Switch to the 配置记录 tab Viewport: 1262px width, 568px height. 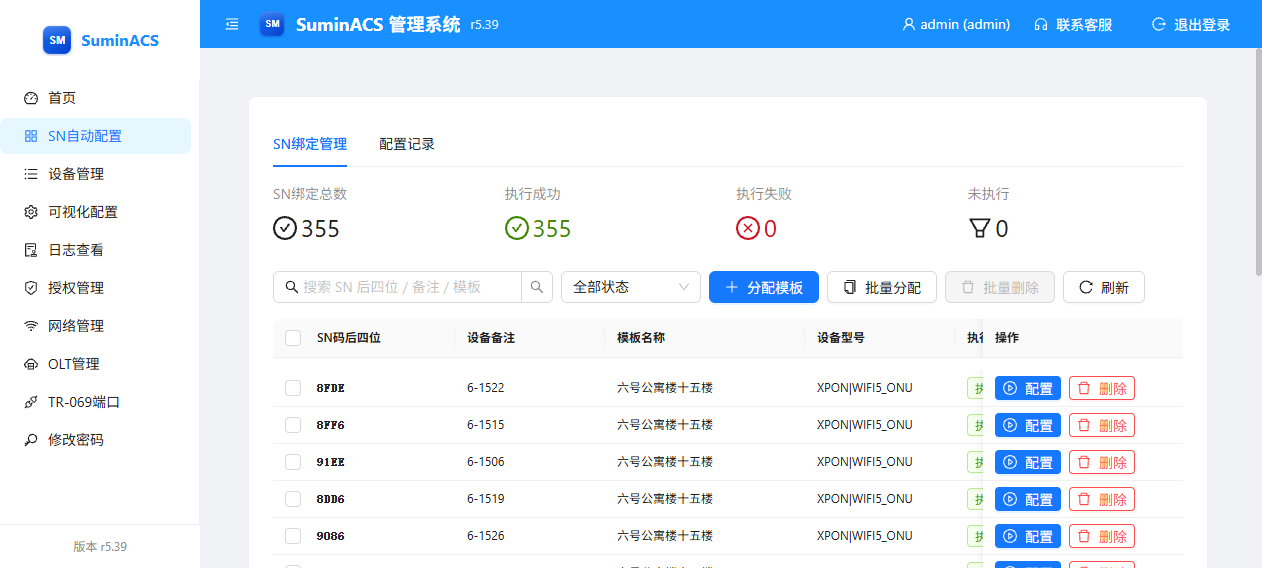tap(407, 144)
